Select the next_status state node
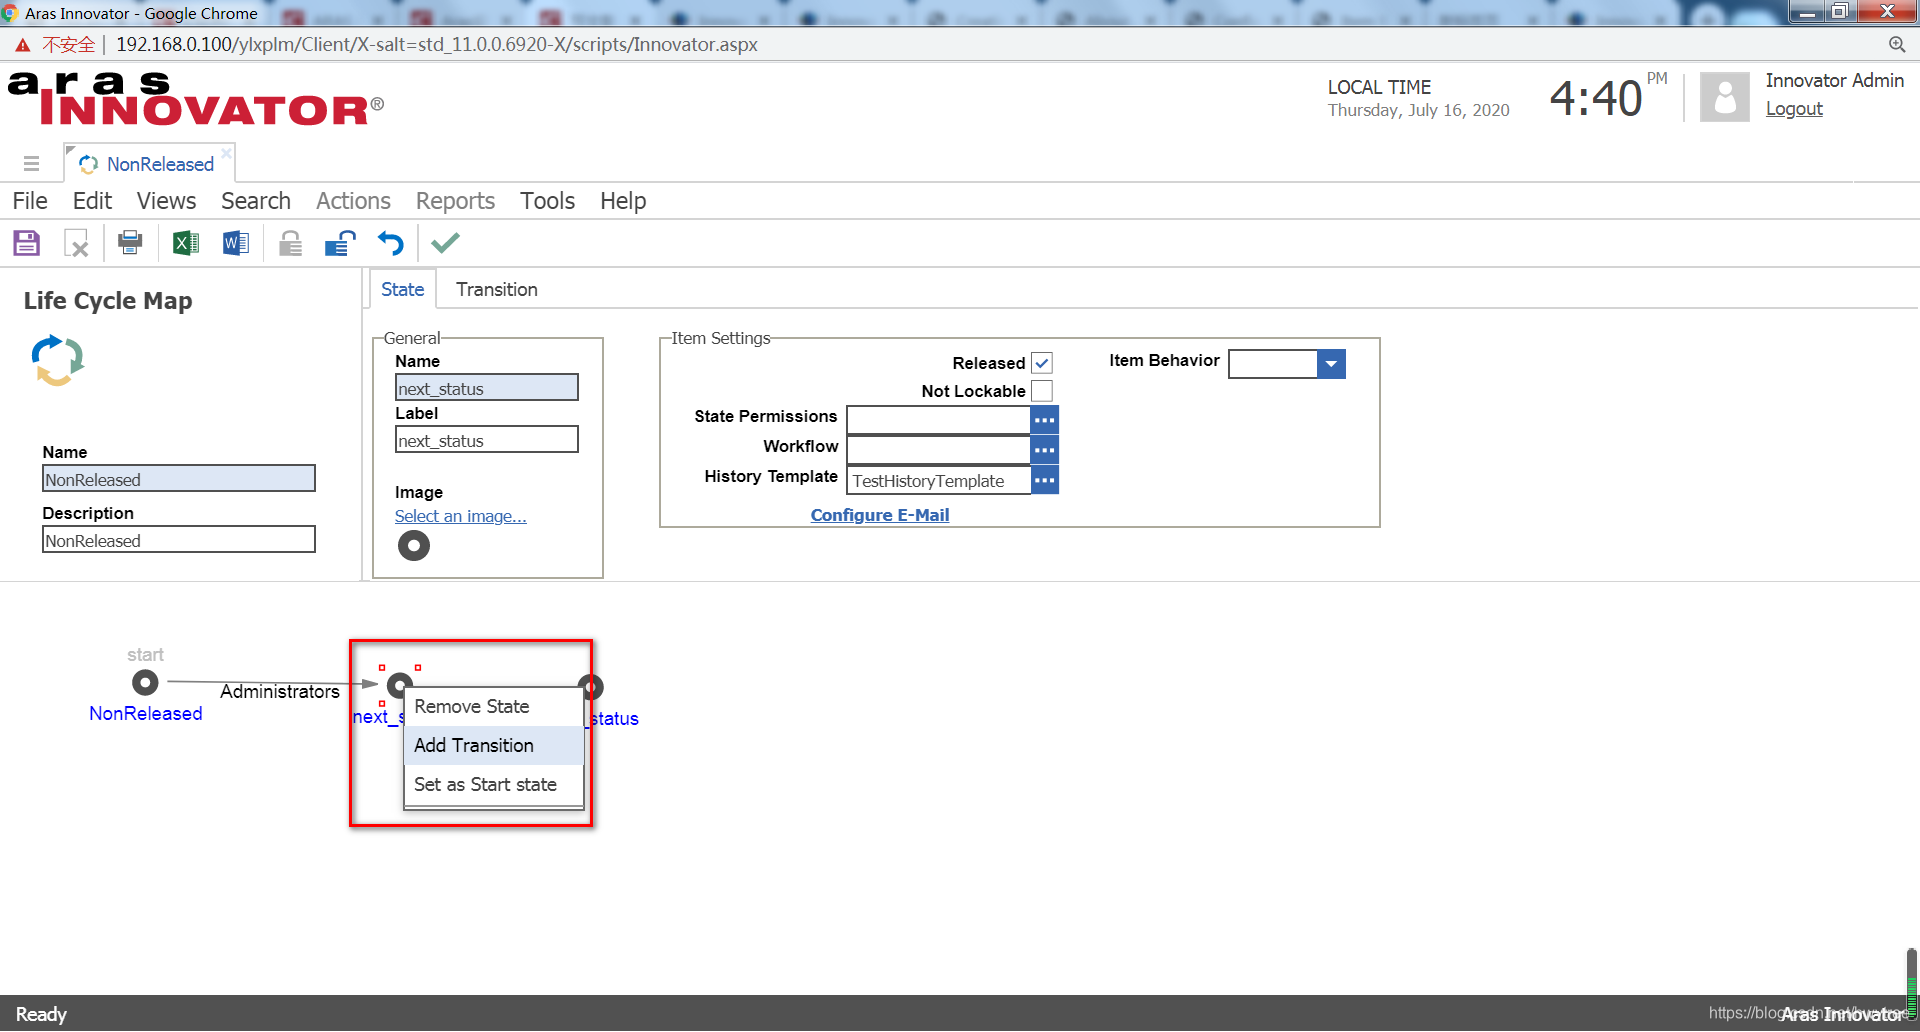 [x=398, y=684]
